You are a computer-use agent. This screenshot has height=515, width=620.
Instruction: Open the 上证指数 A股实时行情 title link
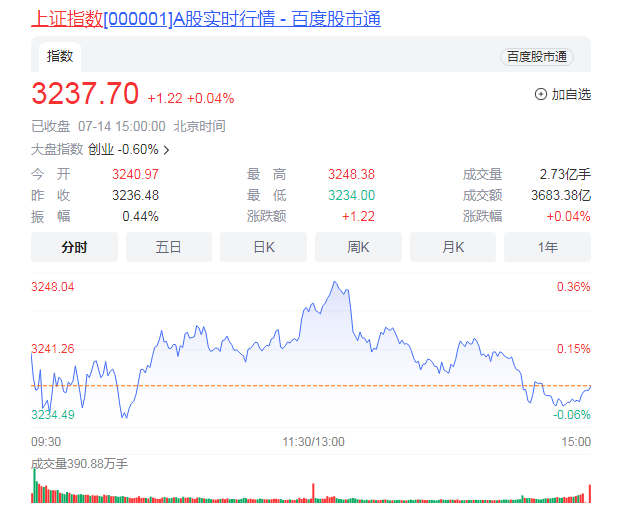(206, 19)
